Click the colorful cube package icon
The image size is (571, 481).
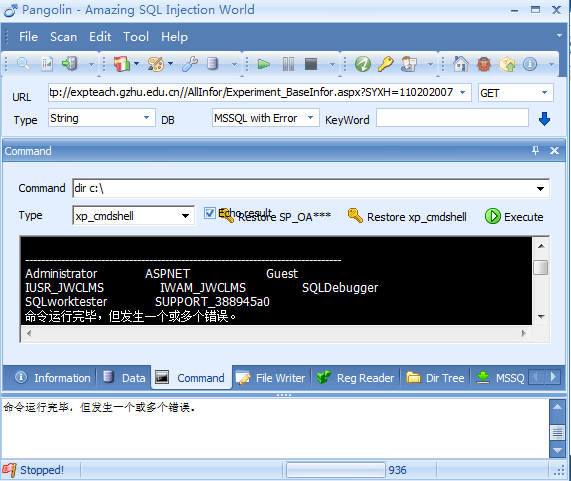coord(122,64)
